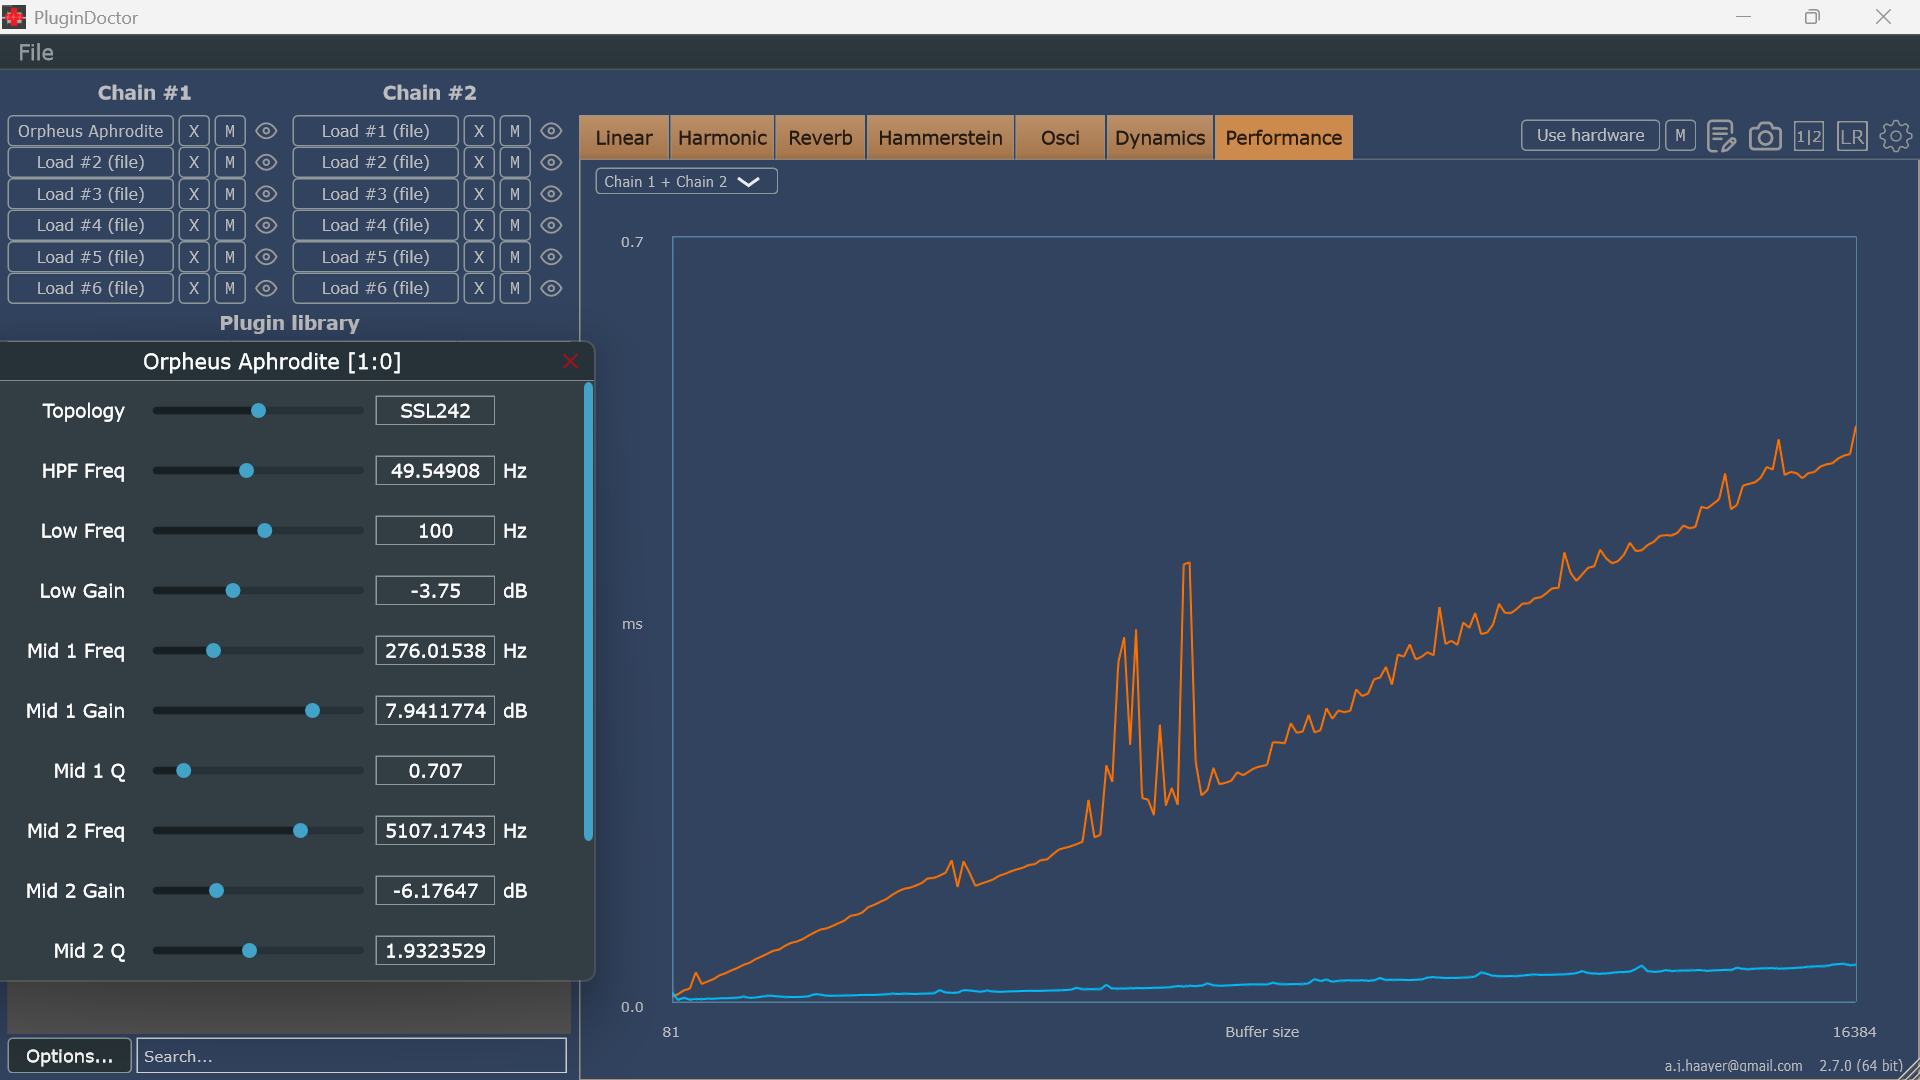The image size is (1920, 1080).
Task: Click X for Chain #2 Load #3
Action: pyautogui.click(x=479, y=194)
